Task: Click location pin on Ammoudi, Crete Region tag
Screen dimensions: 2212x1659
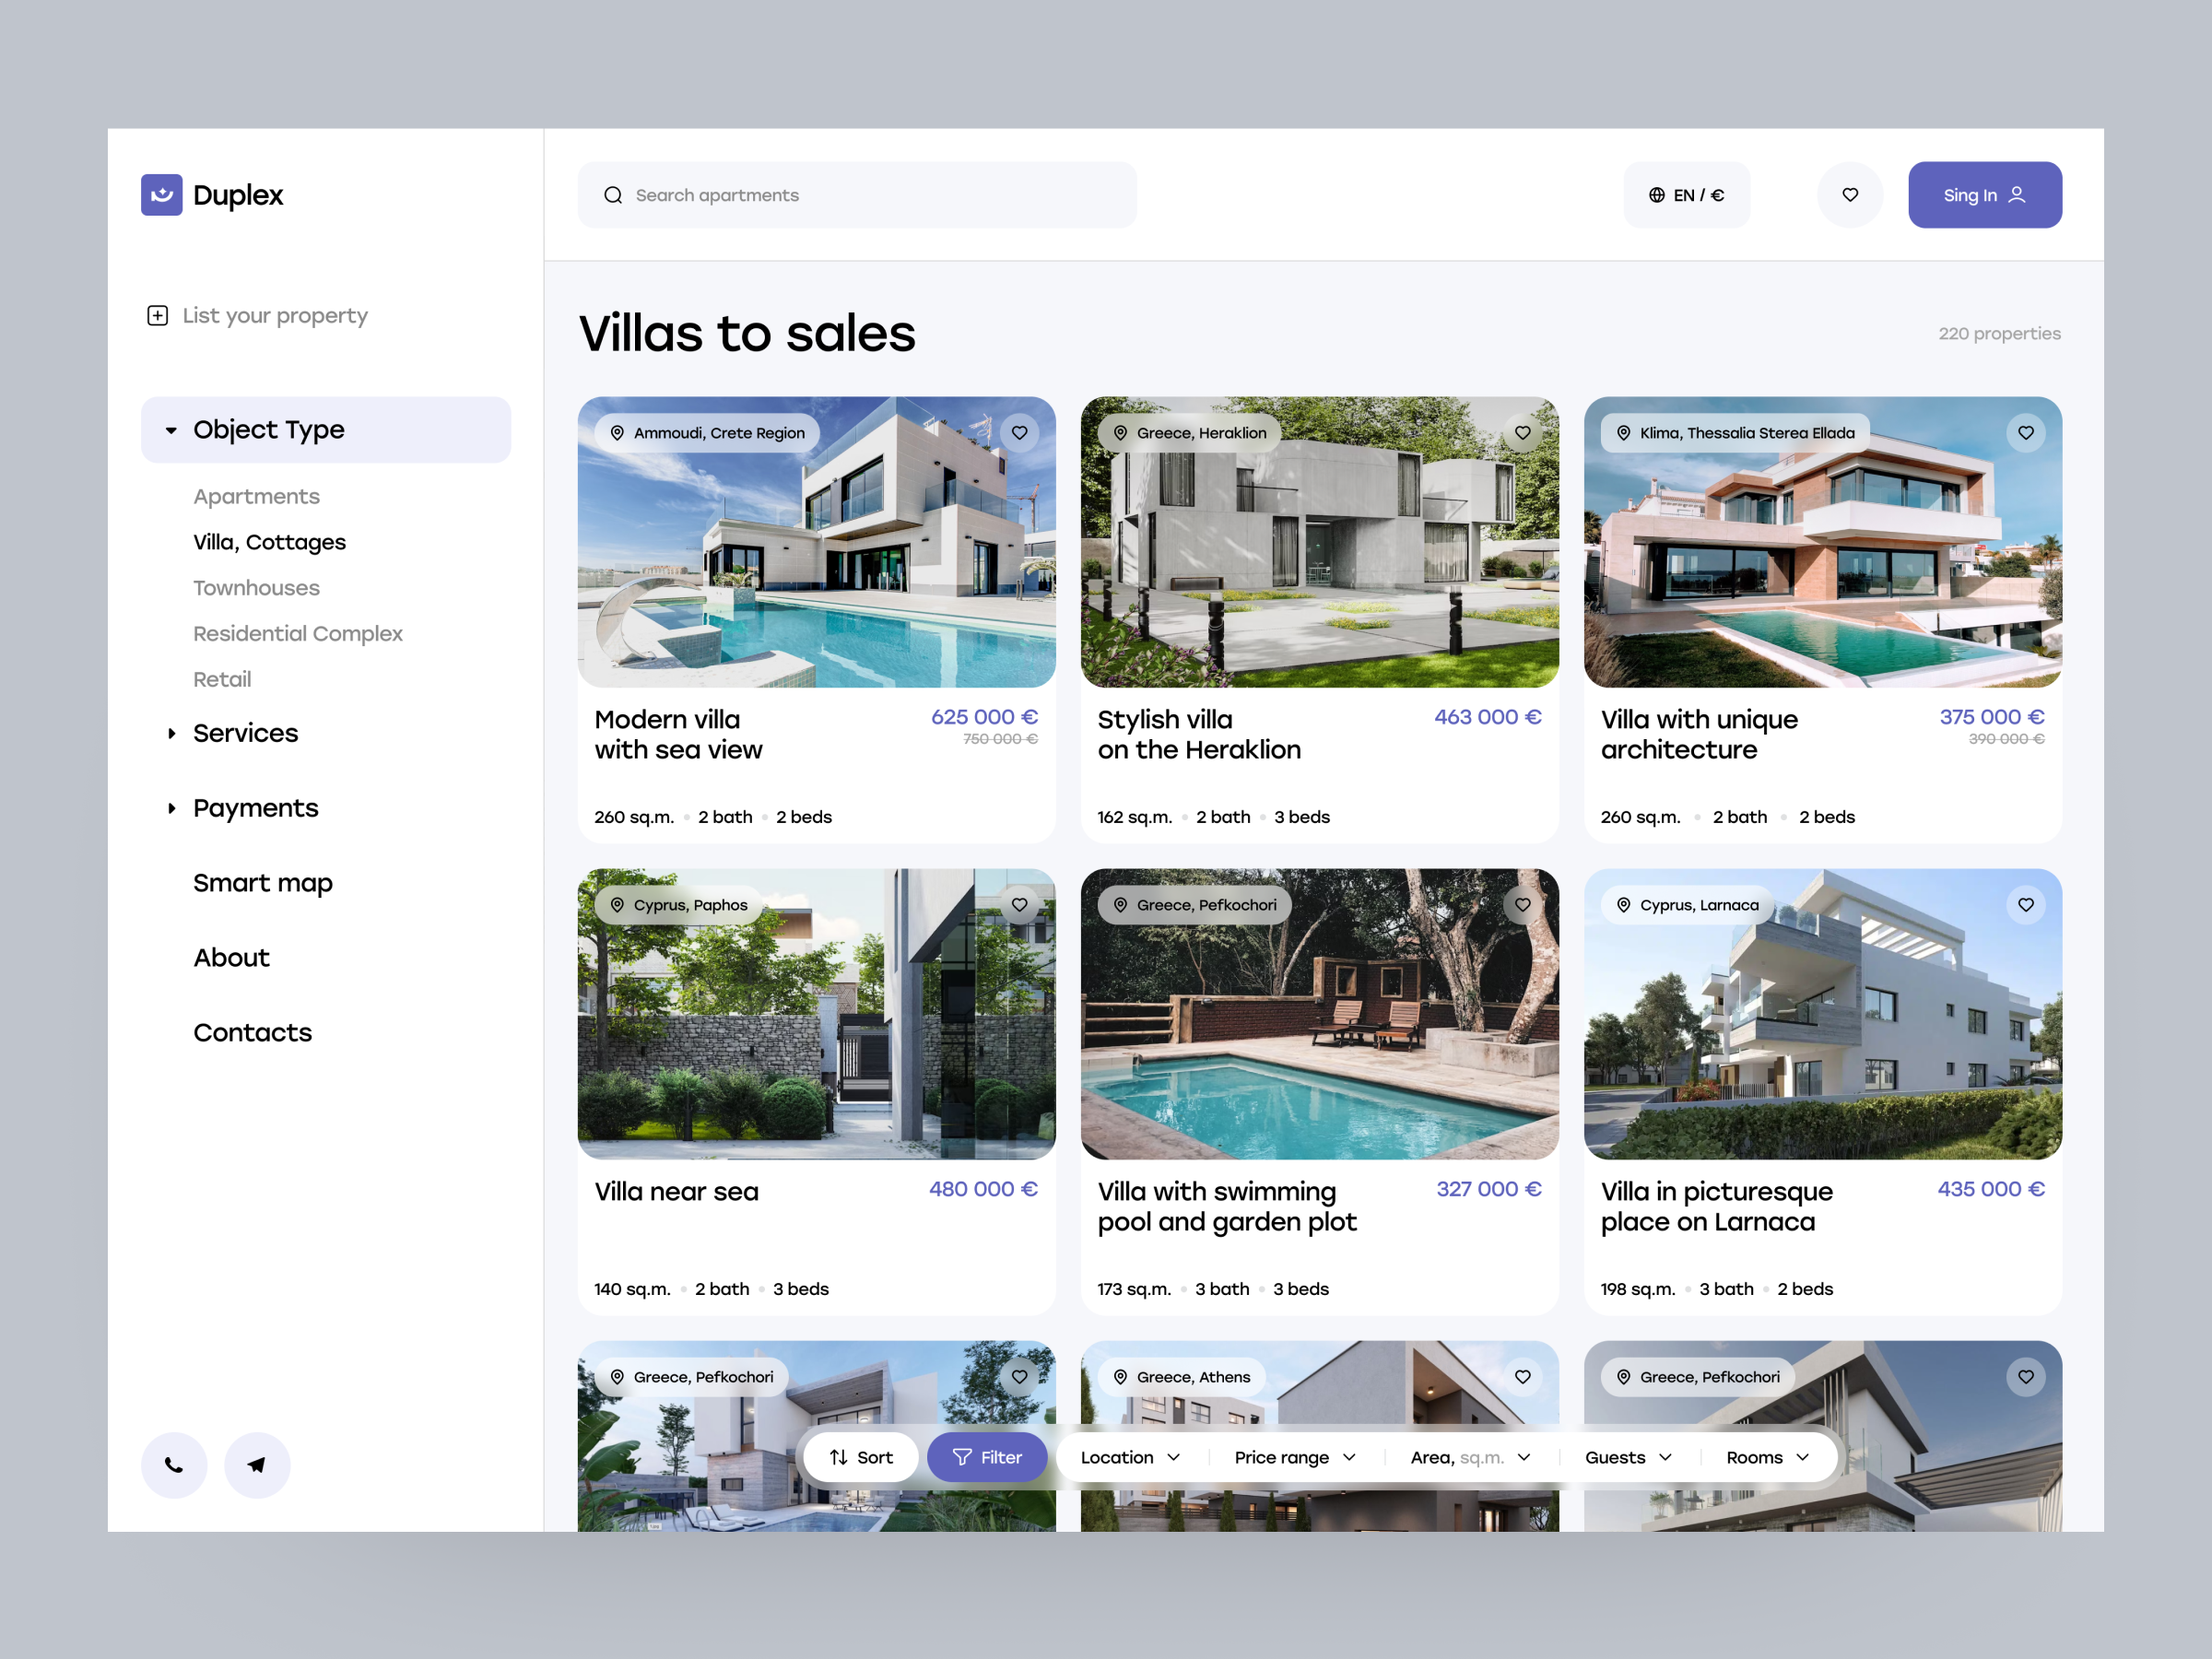Action: pos(617,433)
